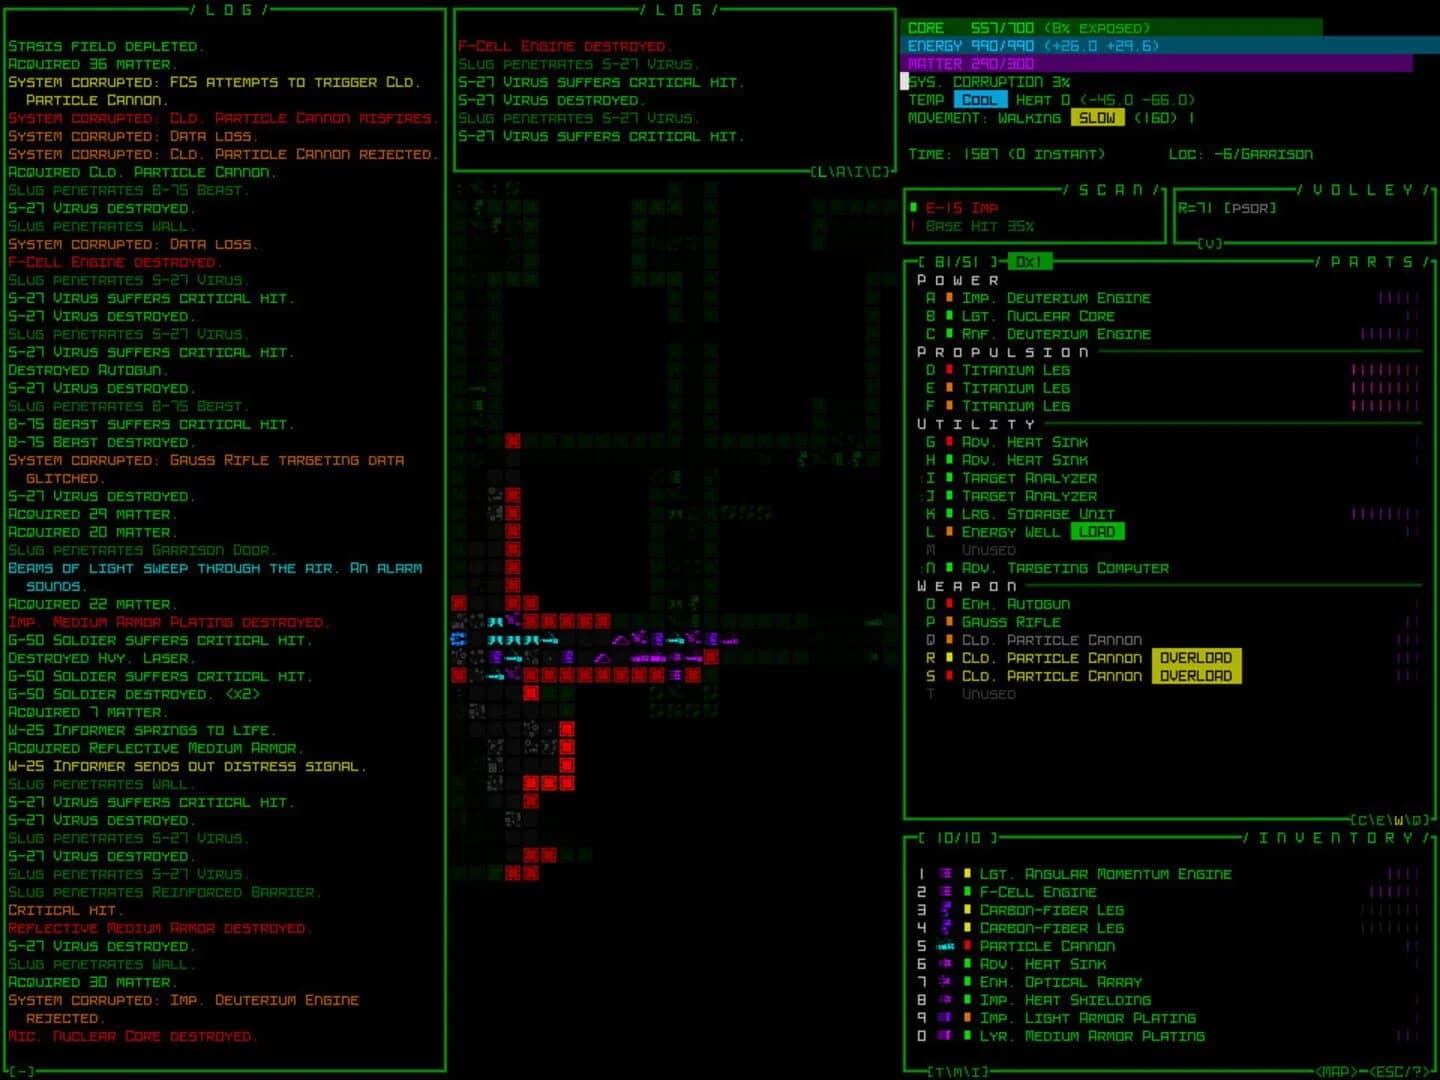Select the Lyr. Medium Armor Plating inventory icon
The width and height of the screenshot is (1440, 1080).
944,1035
